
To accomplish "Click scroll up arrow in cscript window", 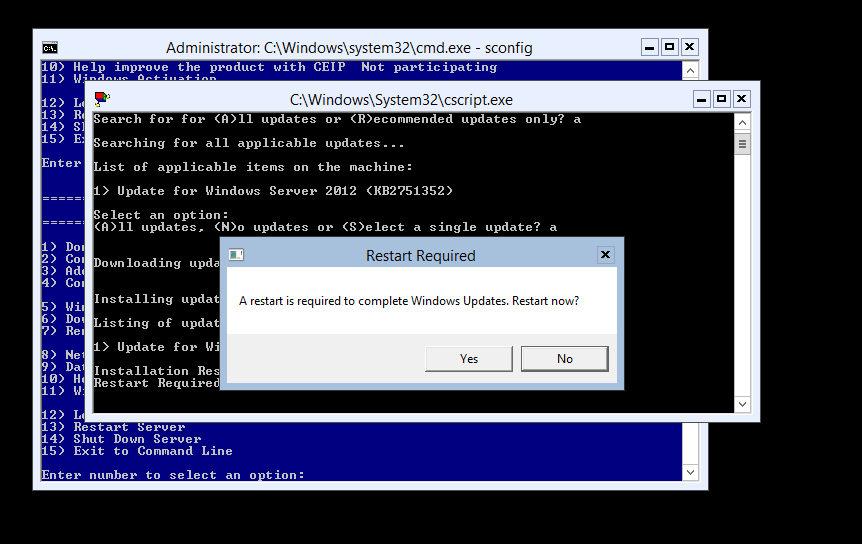I will point(742,123).
